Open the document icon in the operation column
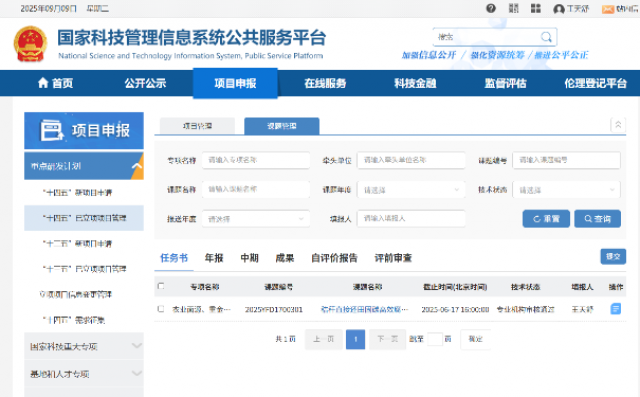Viewport: 640px width, 397px height. tap(616, 309)
